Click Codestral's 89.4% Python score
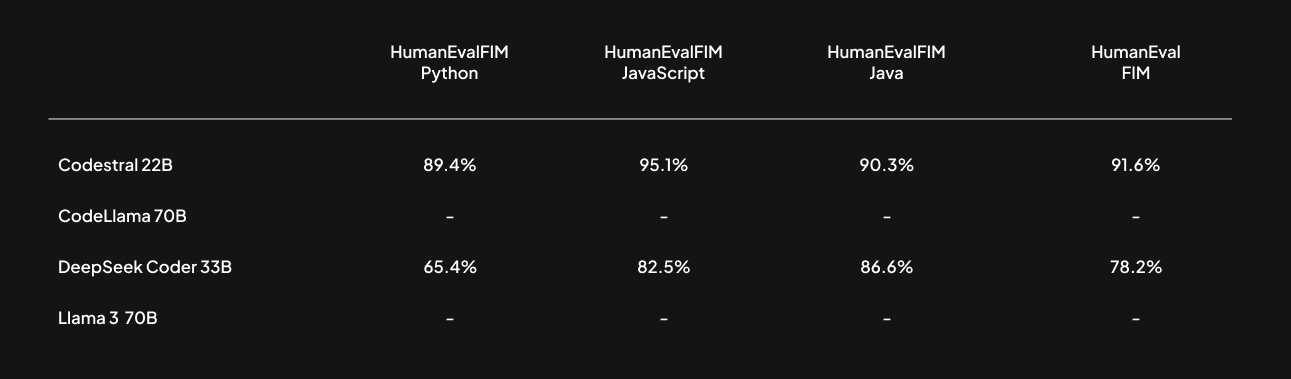1291x379 pixels. click(449, 166)
